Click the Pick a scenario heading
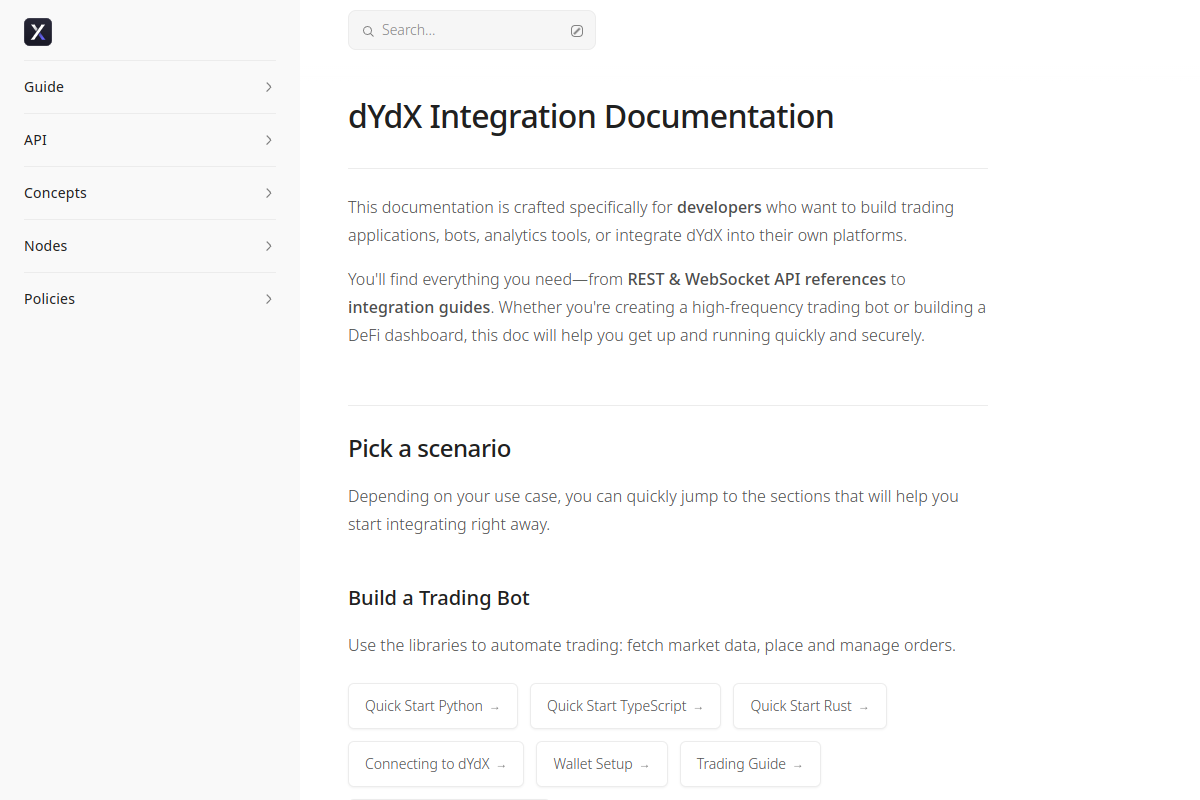Image resolution: width=1200 pixels, height=800 pixels. click(430, 449)
